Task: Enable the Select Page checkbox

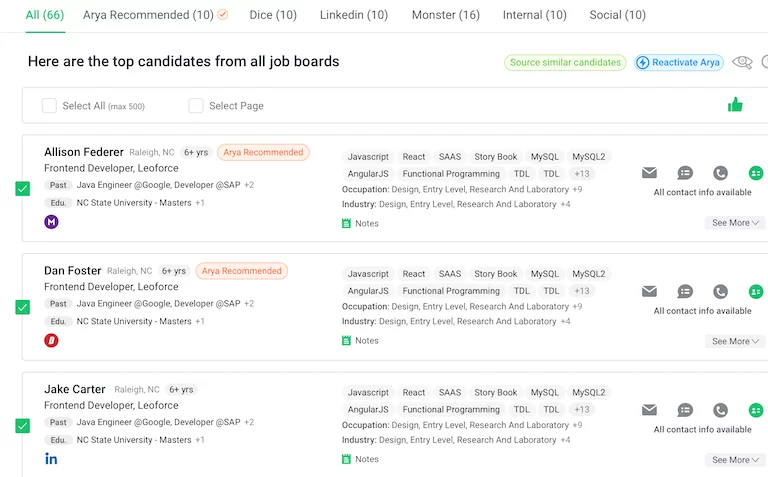Action: (x=196, y=106)
